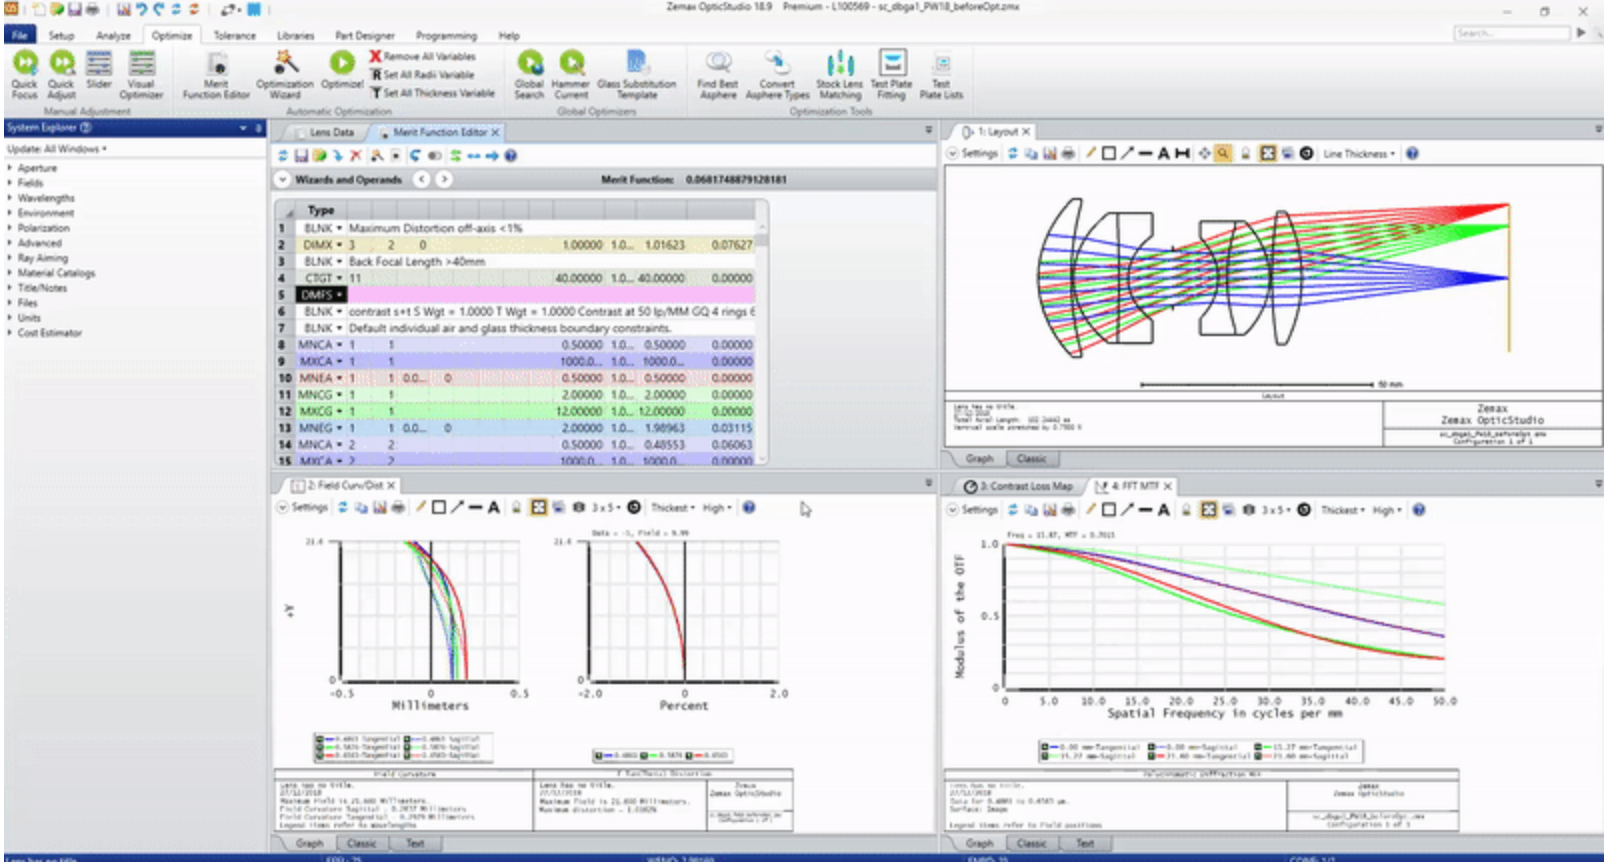Toggle the lock icon in the FFT MTF toolbar
This screenshot has height=862, width=1608.
[x=1187, y=510]
